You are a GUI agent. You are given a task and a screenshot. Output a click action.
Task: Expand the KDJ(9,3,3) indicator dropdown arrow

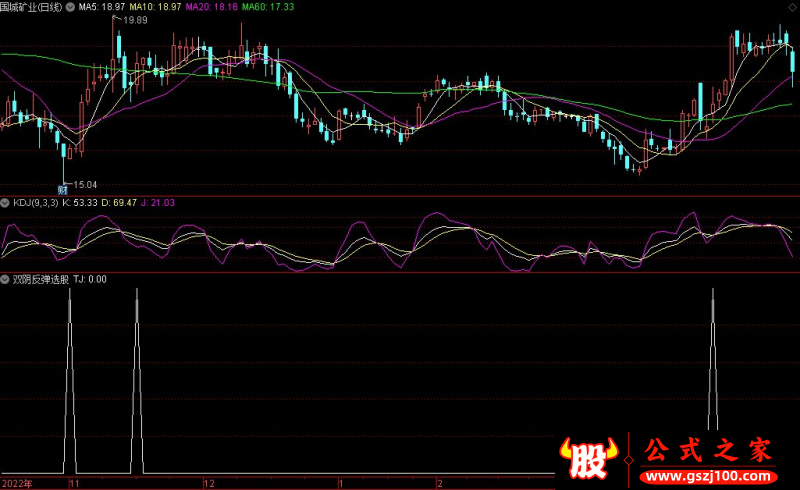click(x=5, y=203)
